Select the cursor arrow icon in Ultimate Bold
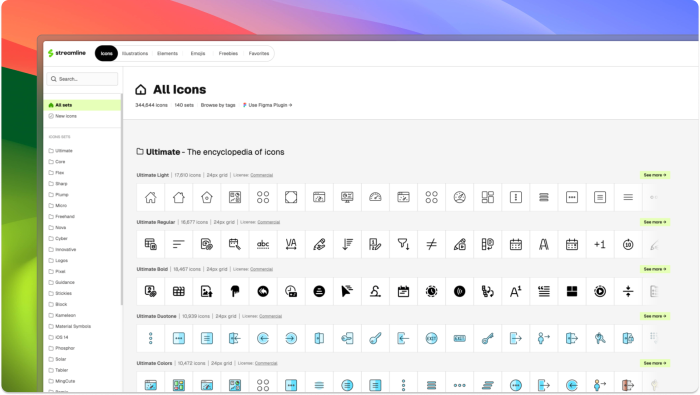Screen dimensions: 700x395 click(x=347, y=291)
